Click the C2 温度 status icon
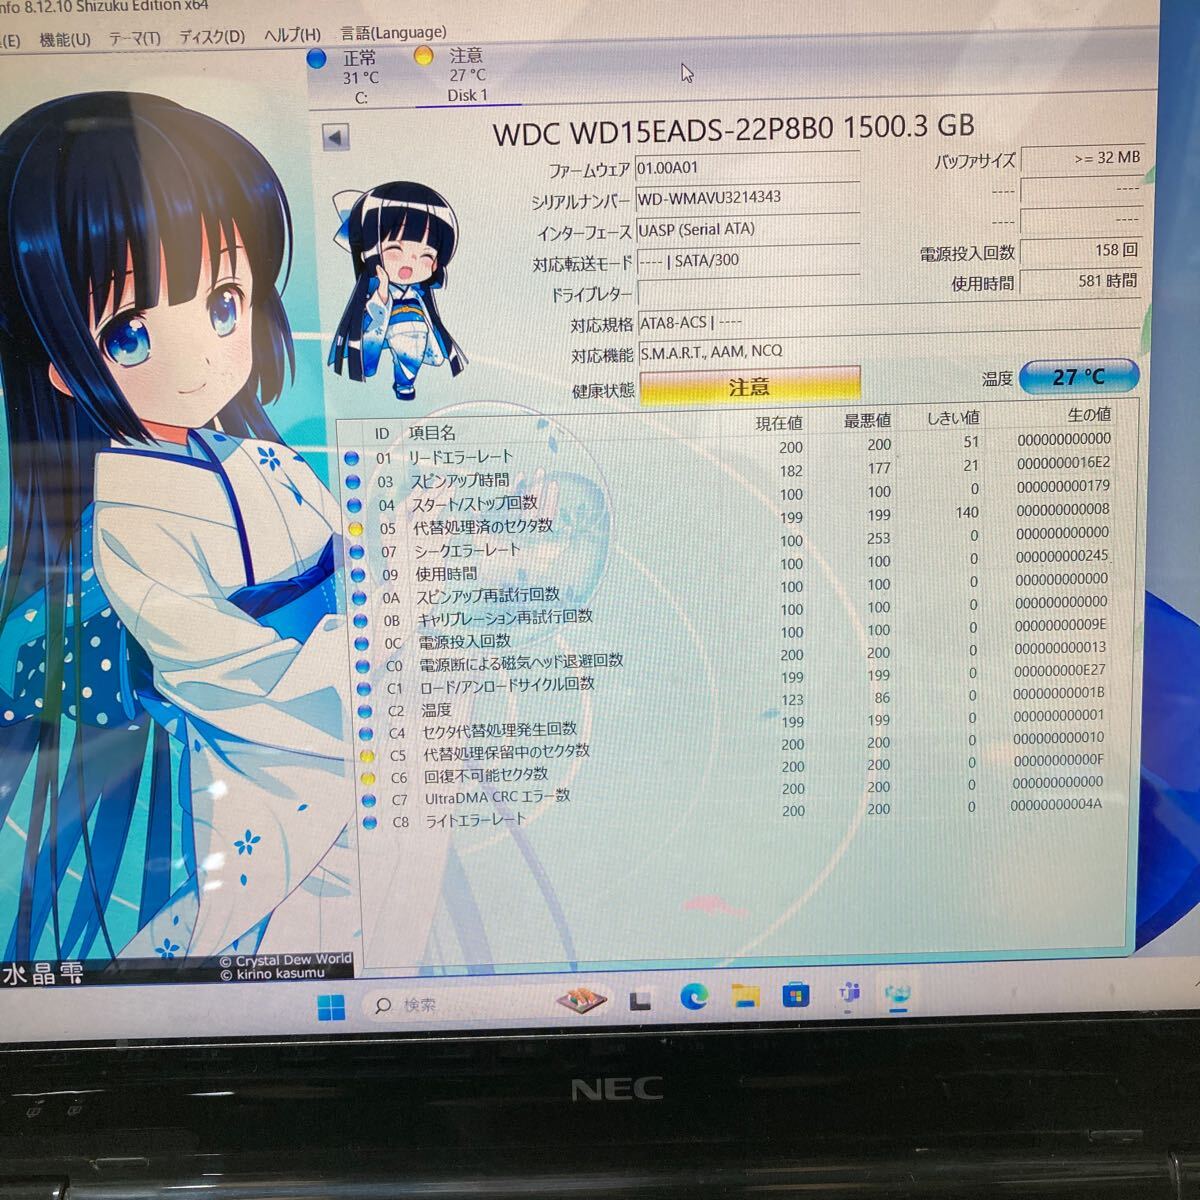 (x=363, y=711)
